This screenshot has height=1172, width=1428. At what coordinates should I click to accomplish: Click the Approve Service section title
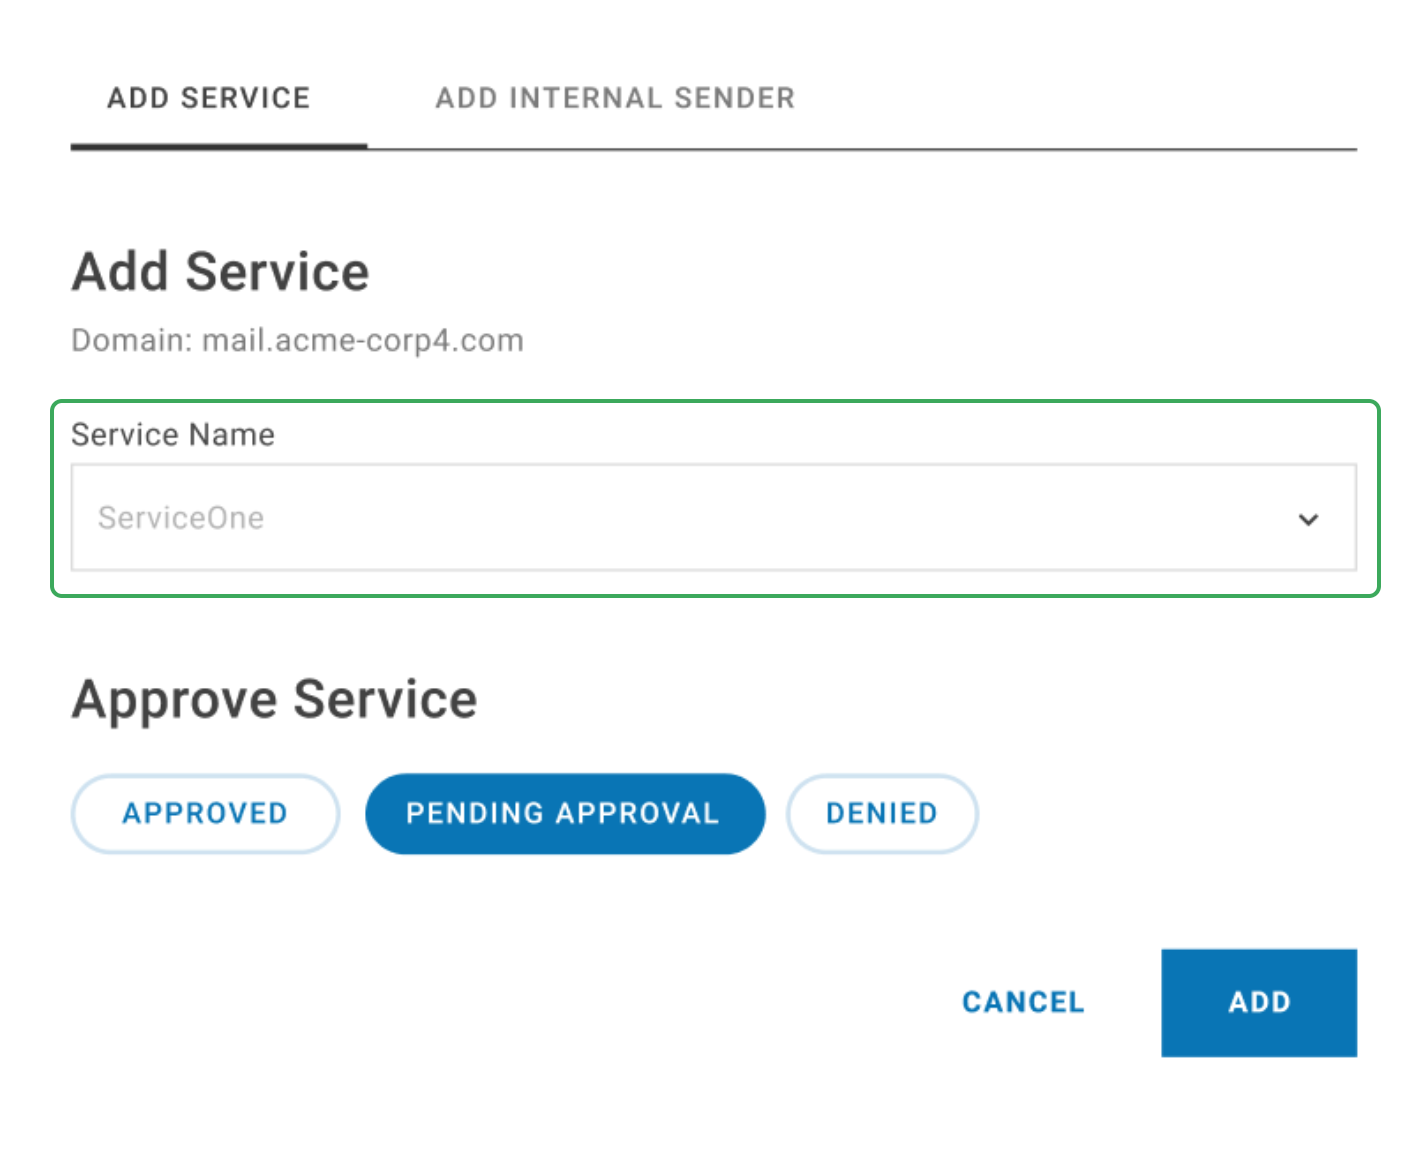pyautogui.click(x=273, y=699)
